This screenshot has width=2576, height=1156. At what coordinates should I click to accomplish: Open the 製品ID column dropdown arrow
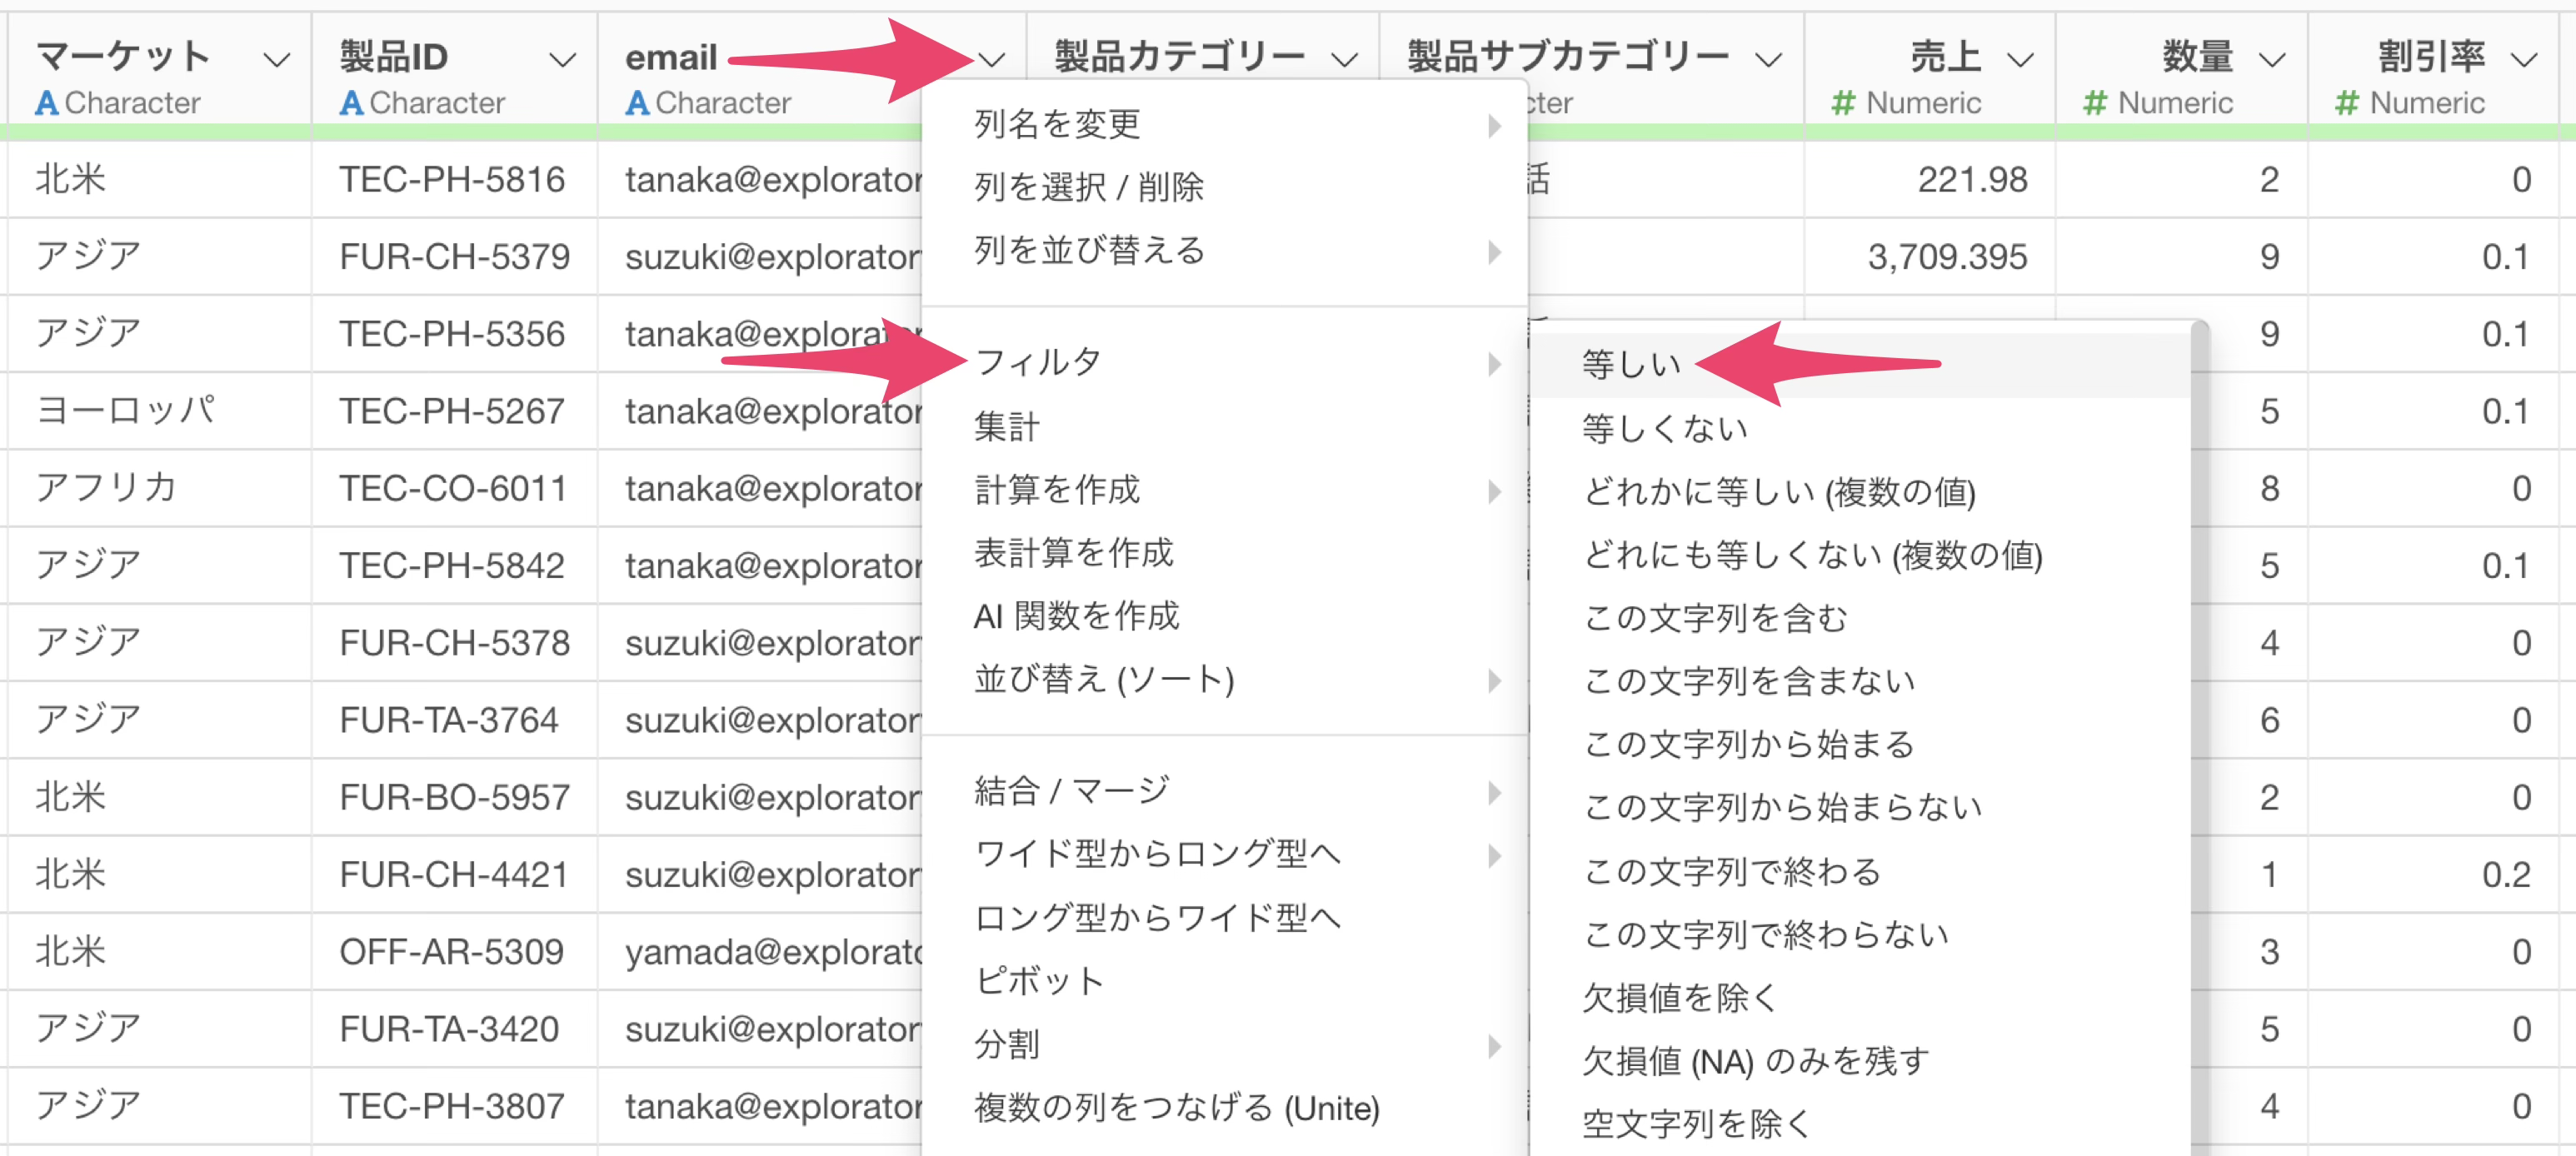[x=563, y=60]
